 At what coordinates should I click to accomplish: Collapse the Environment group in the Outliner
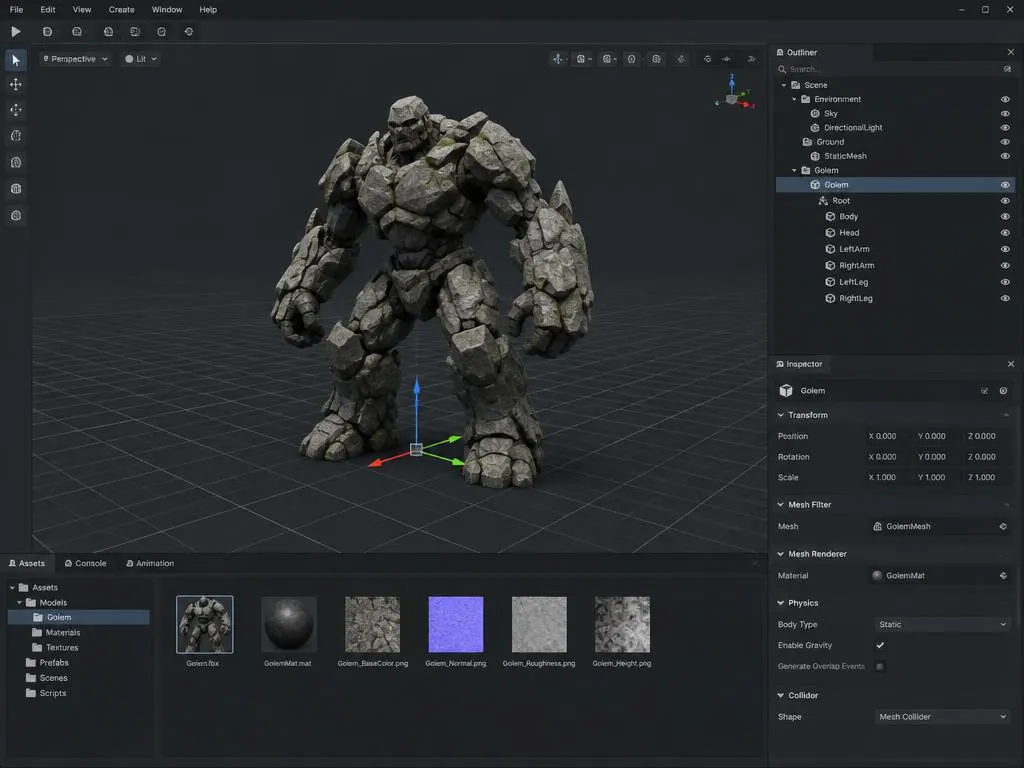(794, 99)
